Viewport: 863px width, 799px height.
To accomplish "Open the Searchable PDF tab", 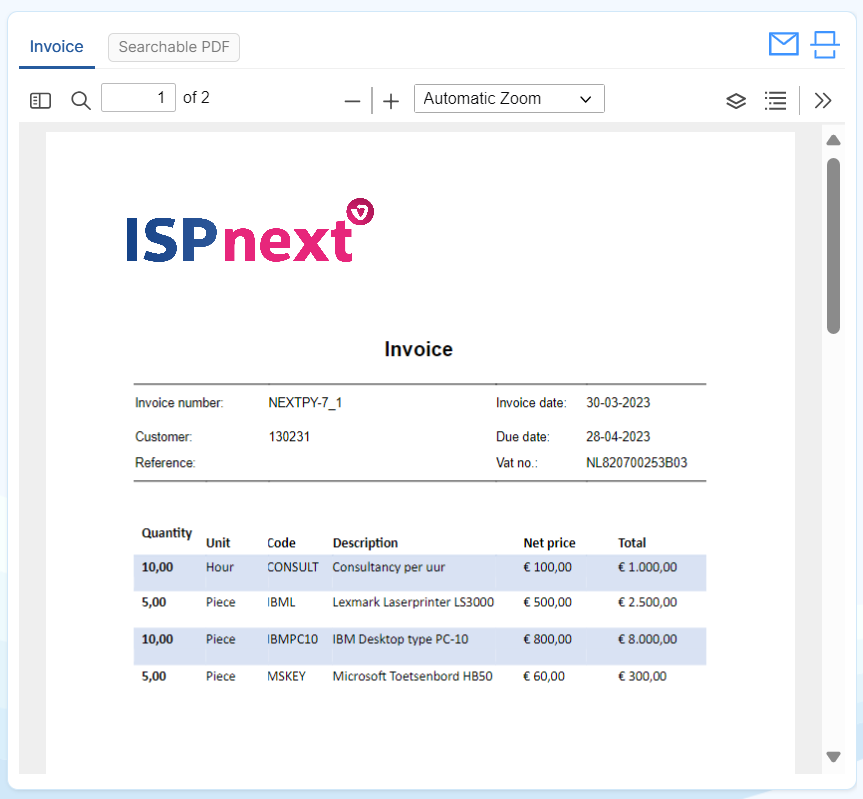I will 174,47.
